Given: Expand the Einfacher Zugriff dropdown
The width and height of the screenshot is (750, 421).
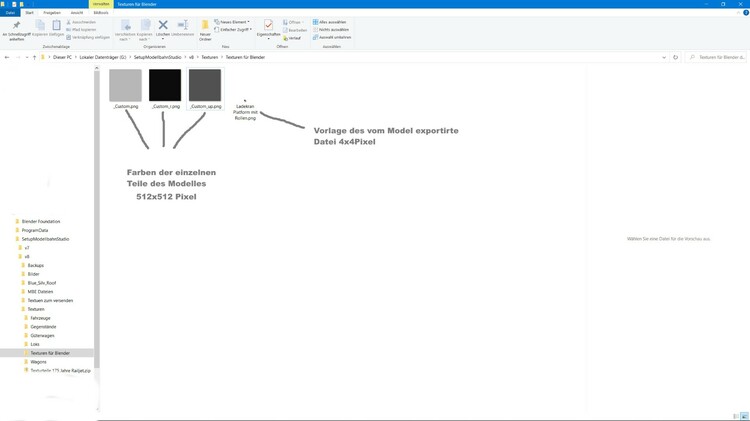Looking at the screenshot, I should tap(237, 30).
